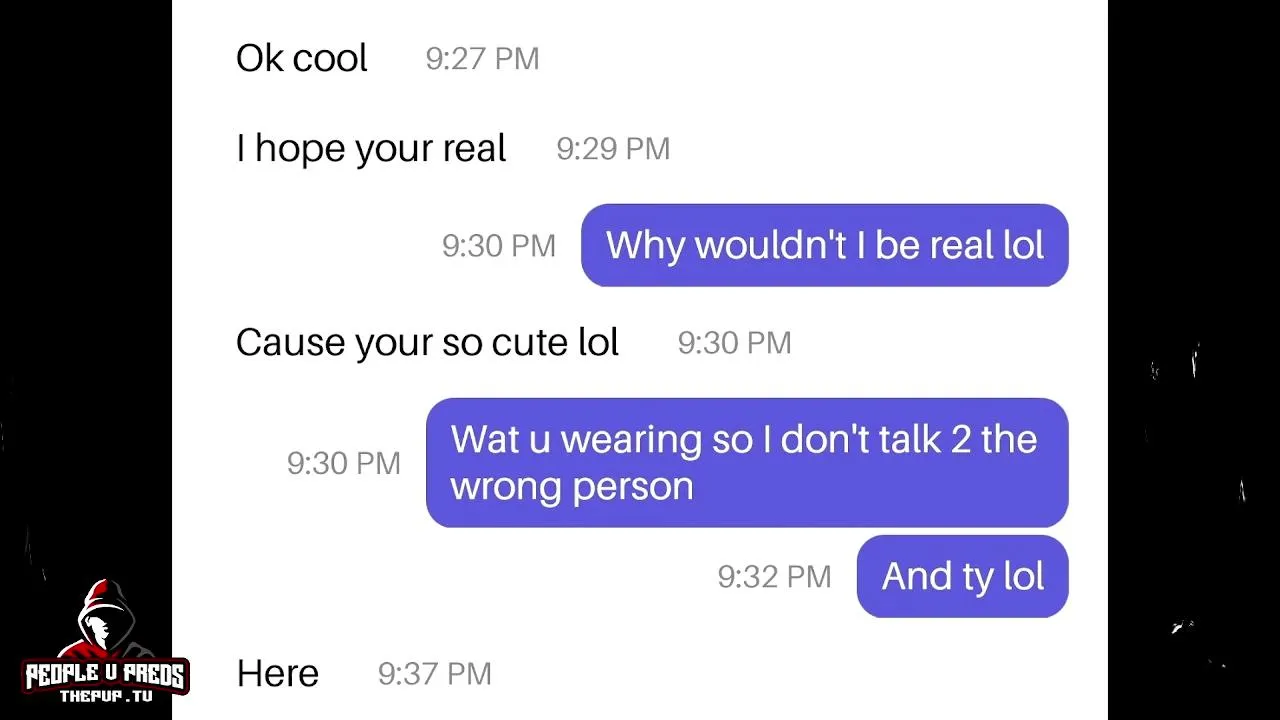Select the "I hope your real" message
Viewport: 1280px width, 720px height.
pos(371,148)
